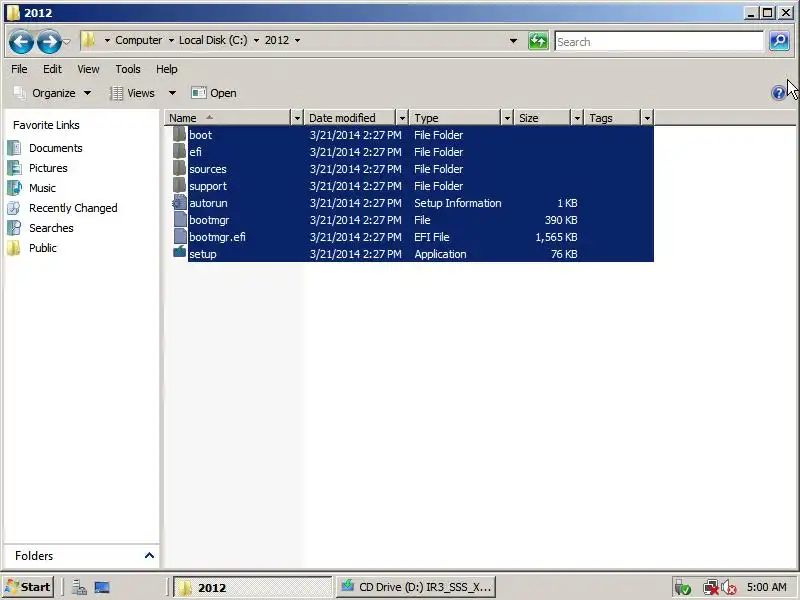Select the boot folder icon
Viewport: 800px width, 600px height.
pos(180,134)
